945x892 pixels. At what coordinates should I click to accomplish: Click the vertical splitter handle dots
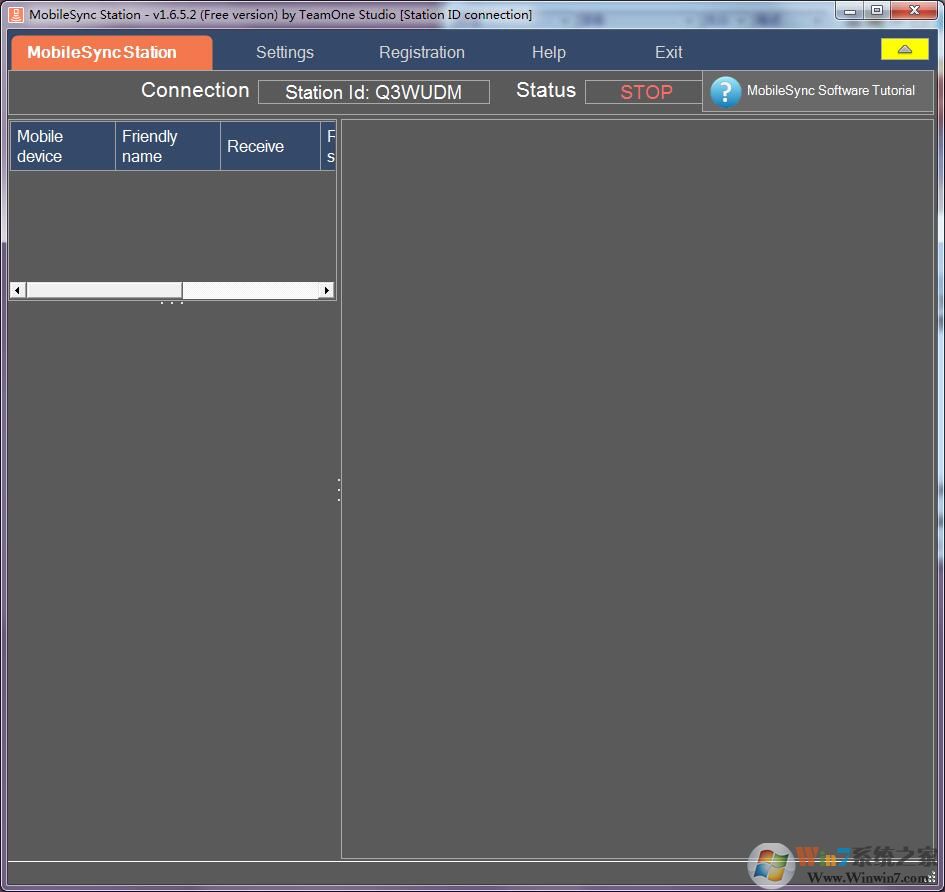coord(339,490)
